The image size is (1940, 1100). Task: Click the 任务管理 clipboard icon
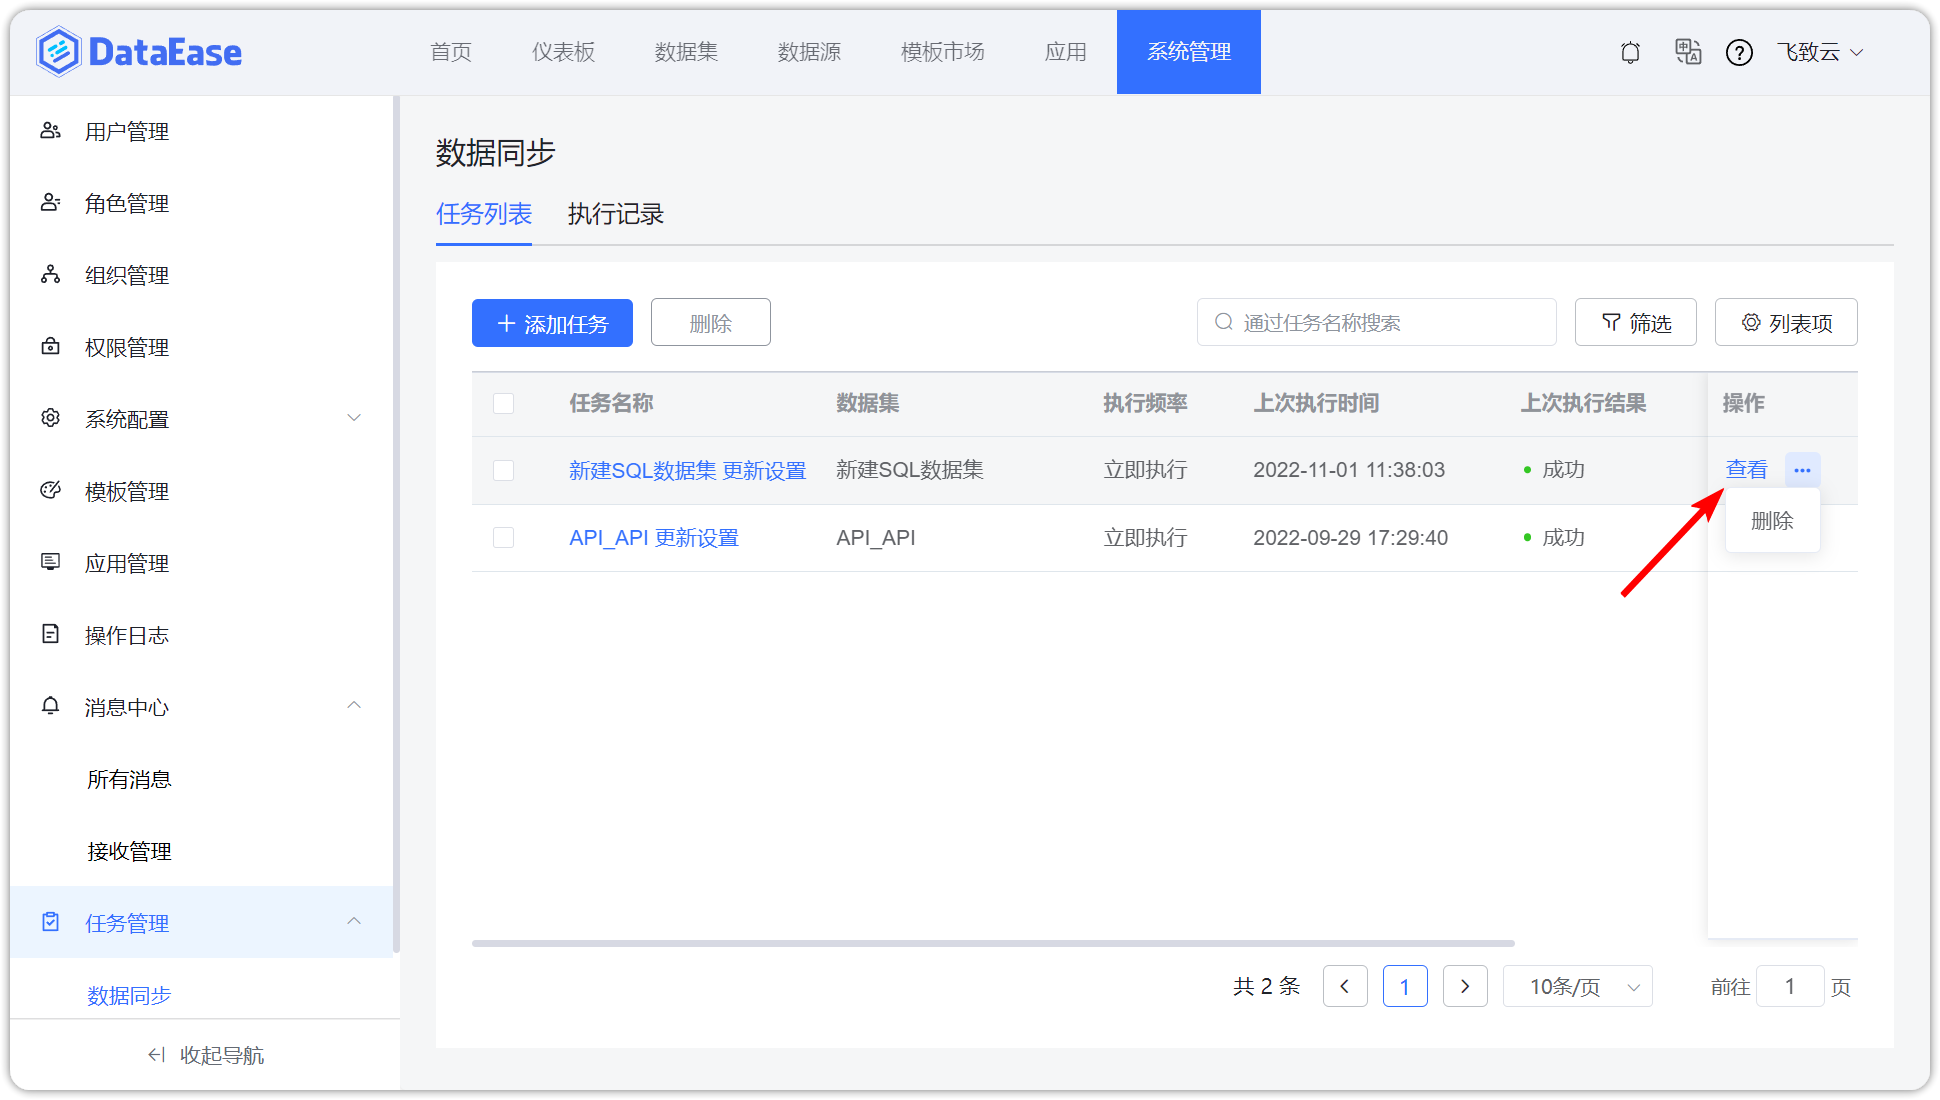click(50, 922)
